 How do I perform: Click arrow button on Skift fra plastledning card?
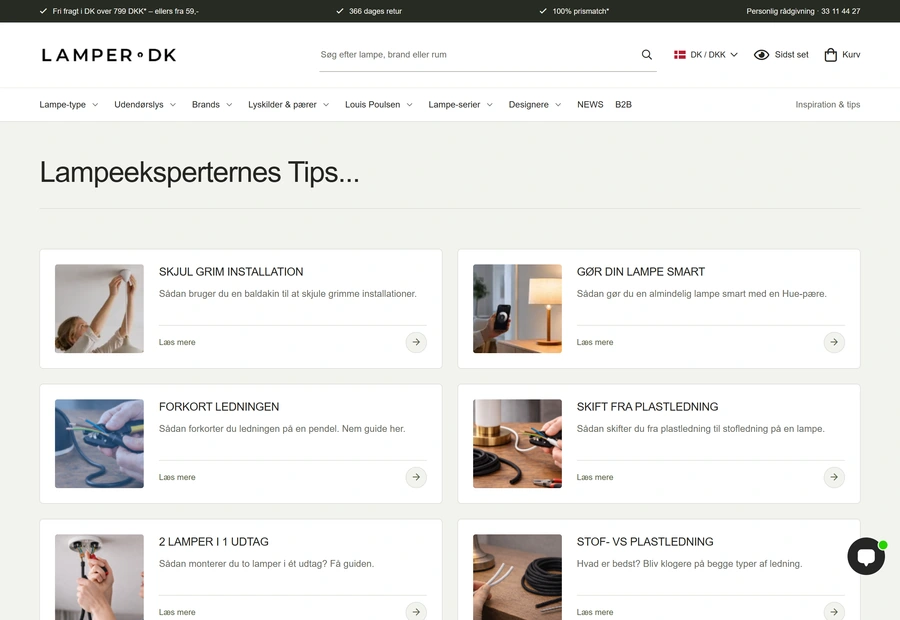click(834, 477)
